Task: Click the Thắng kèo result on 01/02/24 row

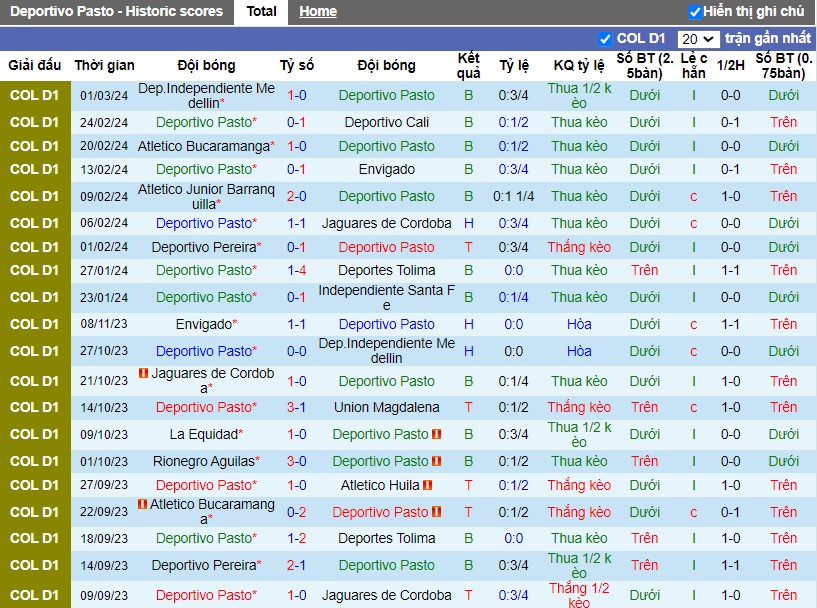Action: (x=579, y=247)
